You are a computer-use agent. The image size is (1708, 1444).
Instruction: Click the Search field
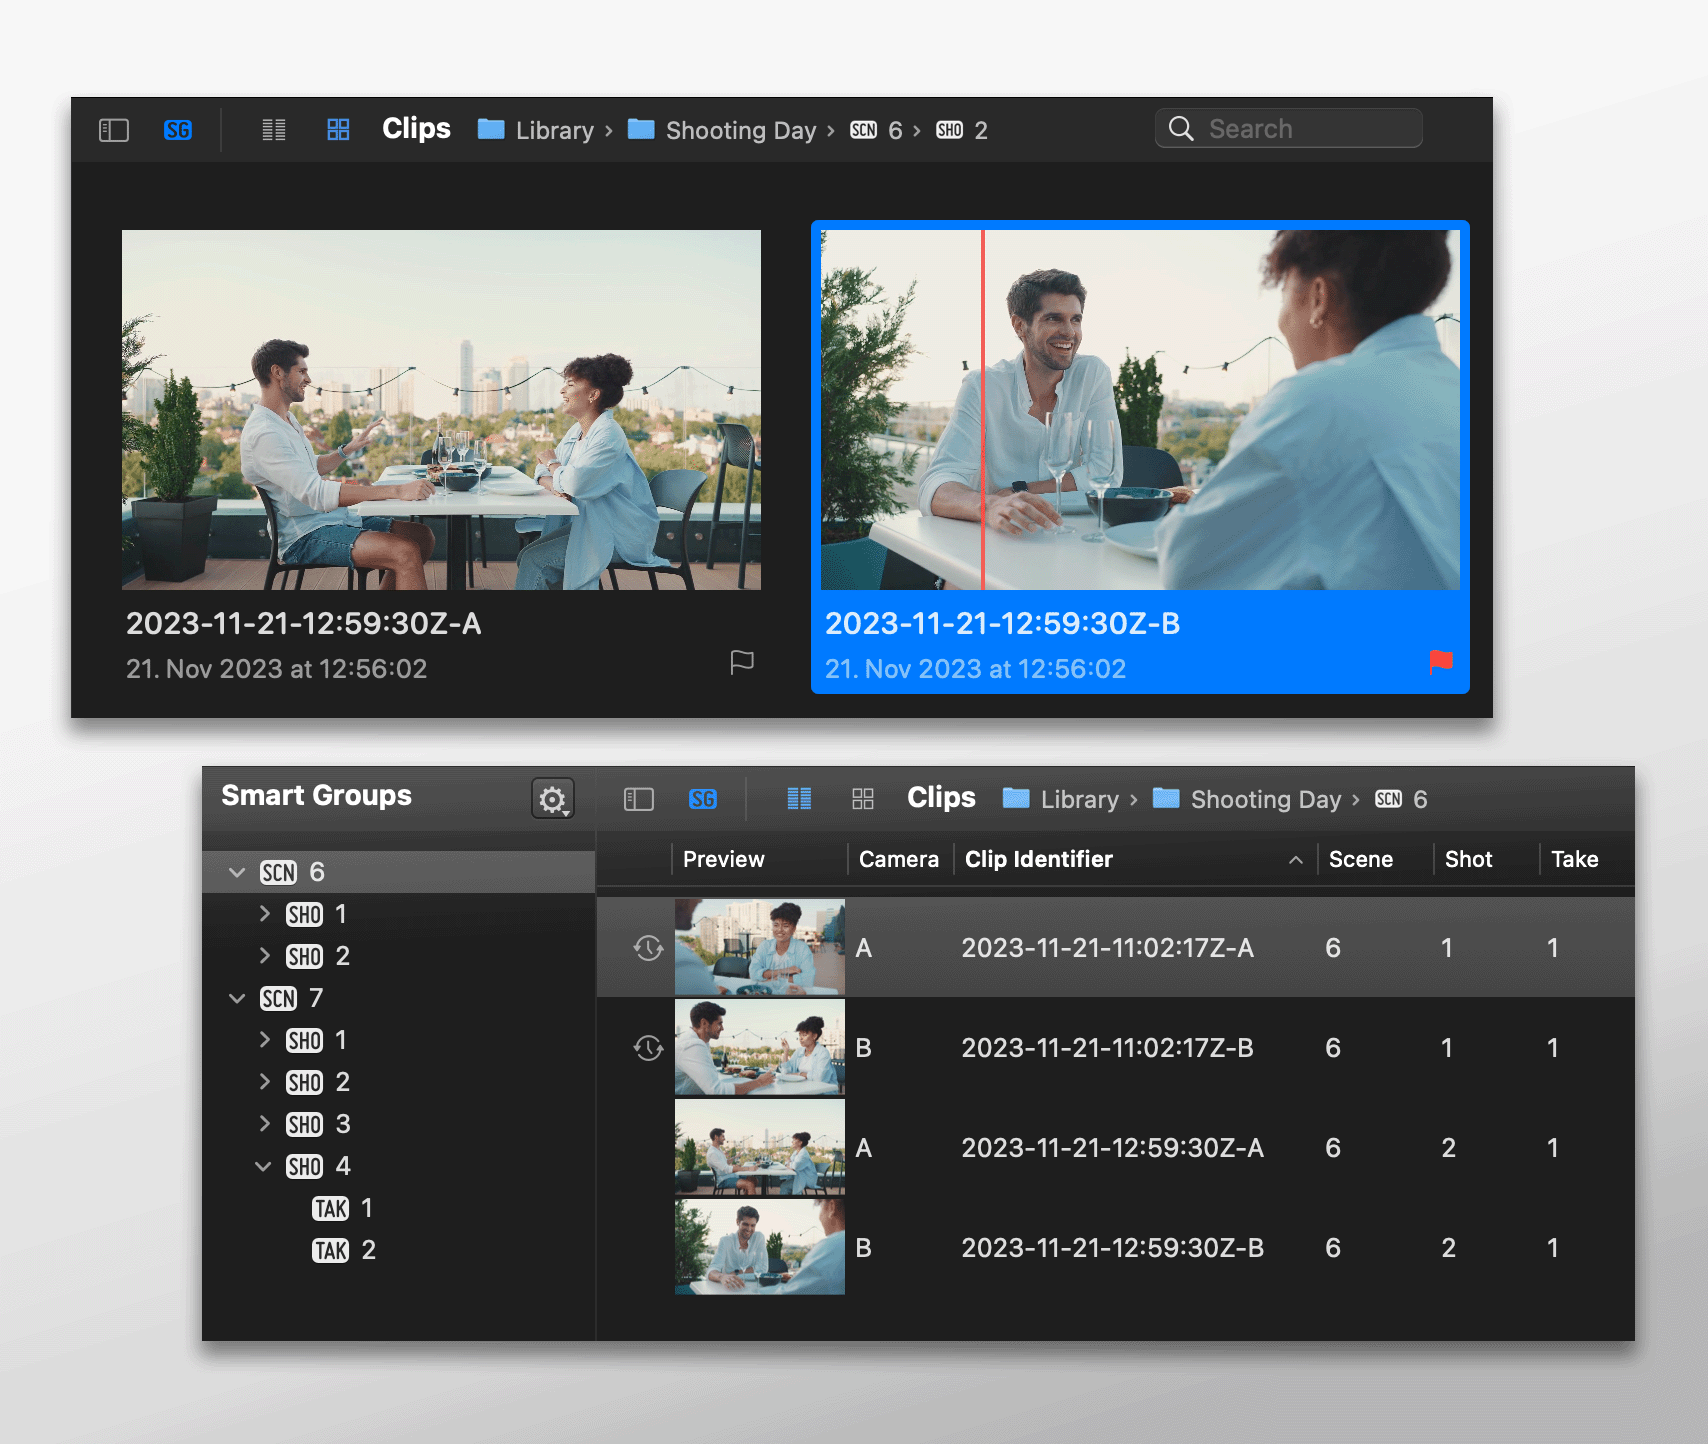pos(1288,128)
